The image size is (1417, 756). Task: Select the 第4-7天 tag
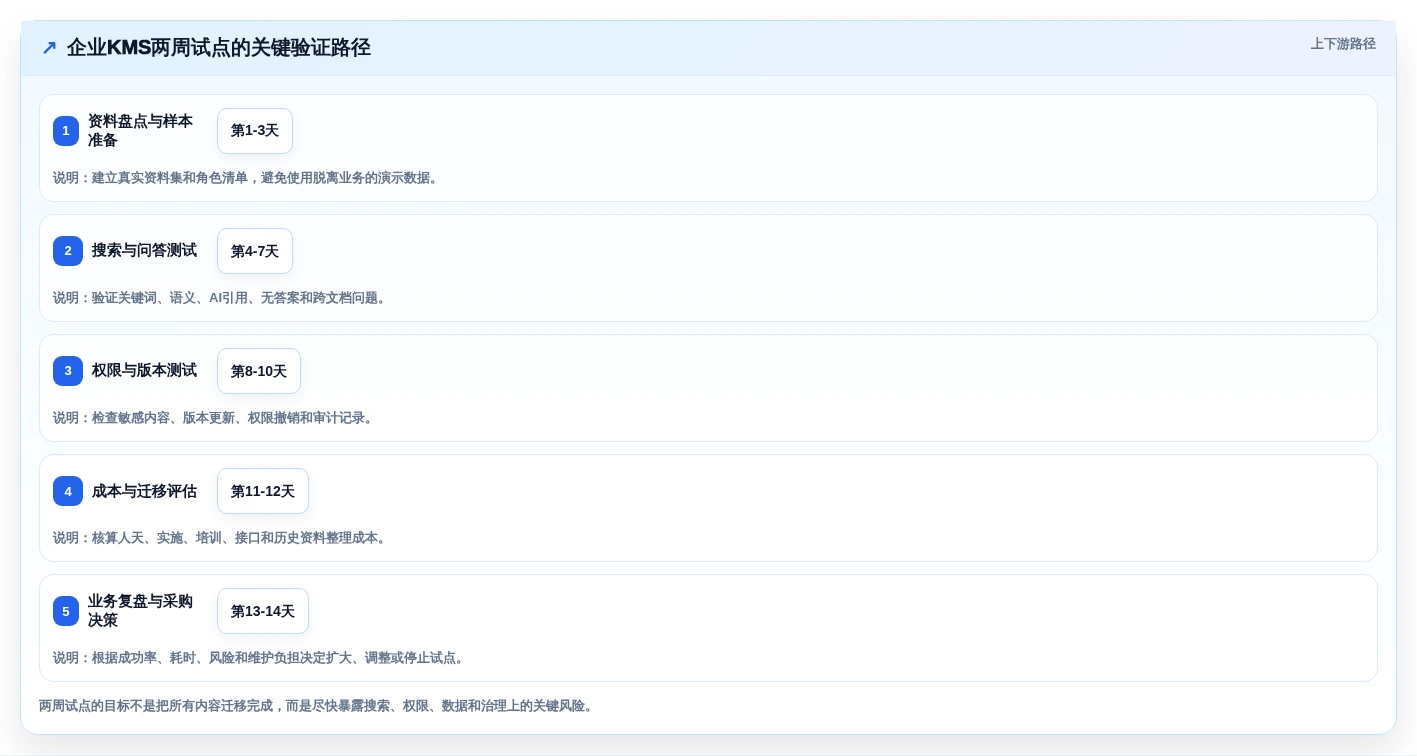(255, 251)
